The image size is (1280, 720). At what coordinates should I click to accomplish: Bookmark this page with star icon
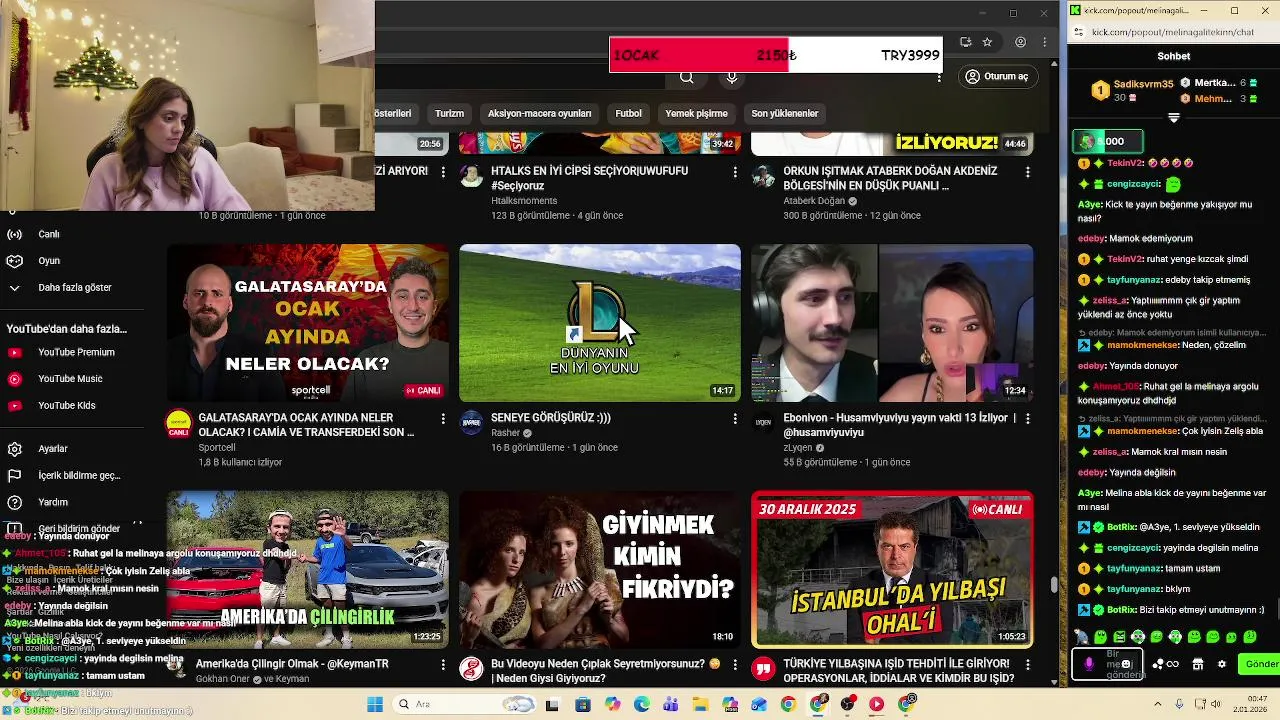[x=987, y=42]
